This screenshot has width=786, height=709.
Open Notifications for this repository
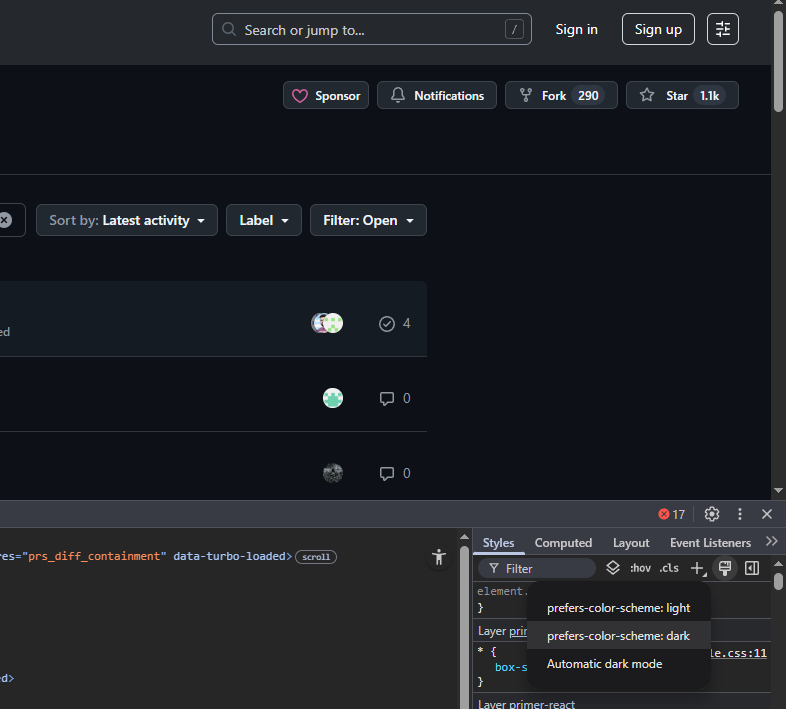click(437, 95)
